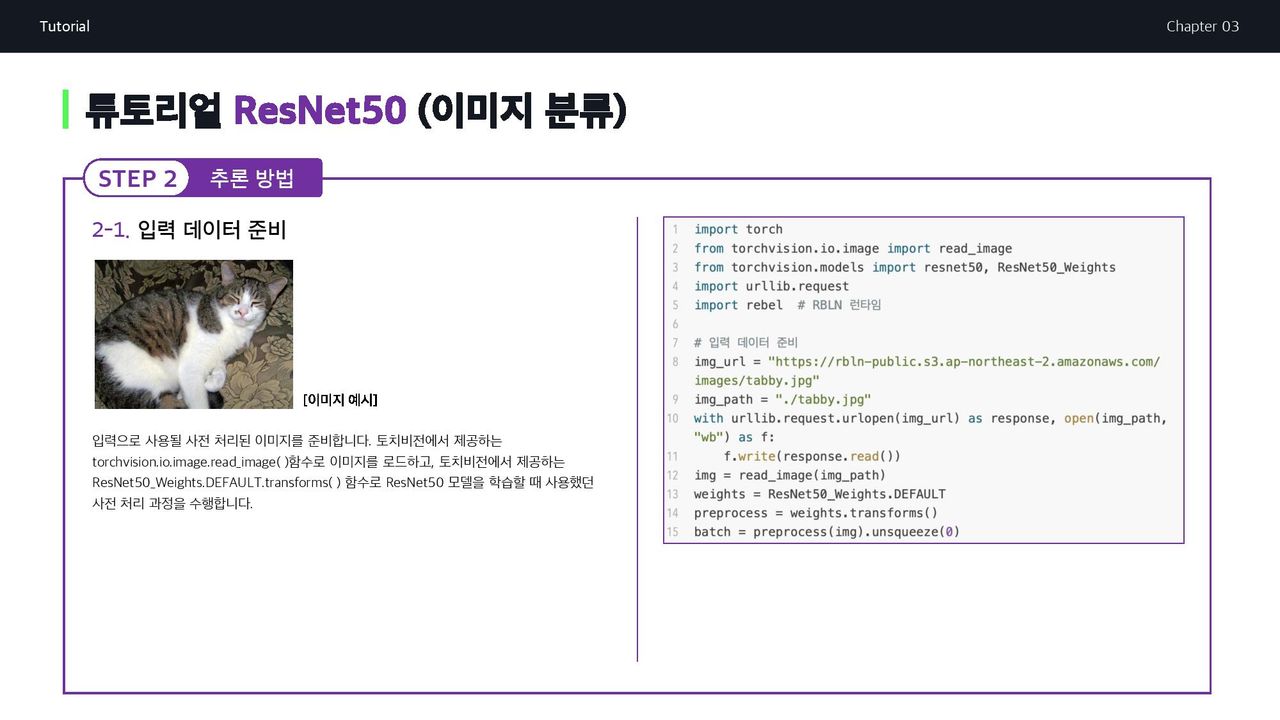Click code line 'import rebel'
This screenshot has width=1280, height=720.
pyautogui.click(x=738, y=305)
